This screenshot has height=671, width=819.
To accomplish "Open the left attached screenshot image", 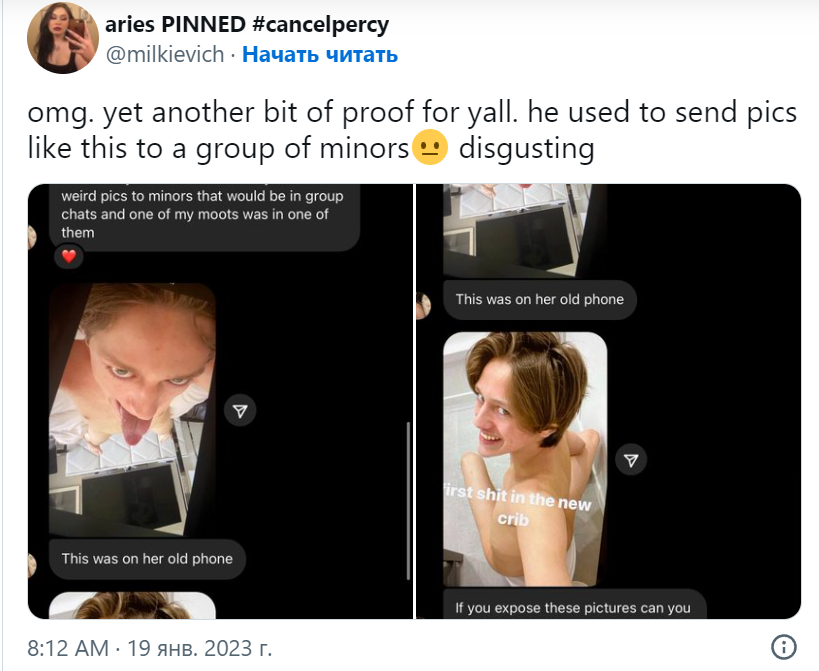I will click(x=220, y=401).
